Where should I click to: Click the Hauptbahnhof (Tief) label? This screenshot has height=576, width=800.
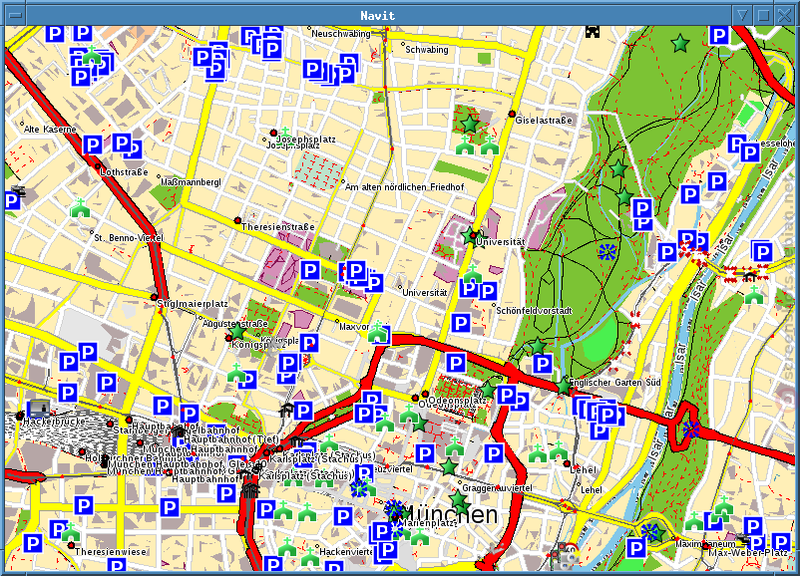pyautogui.click(x=231, y=439)
